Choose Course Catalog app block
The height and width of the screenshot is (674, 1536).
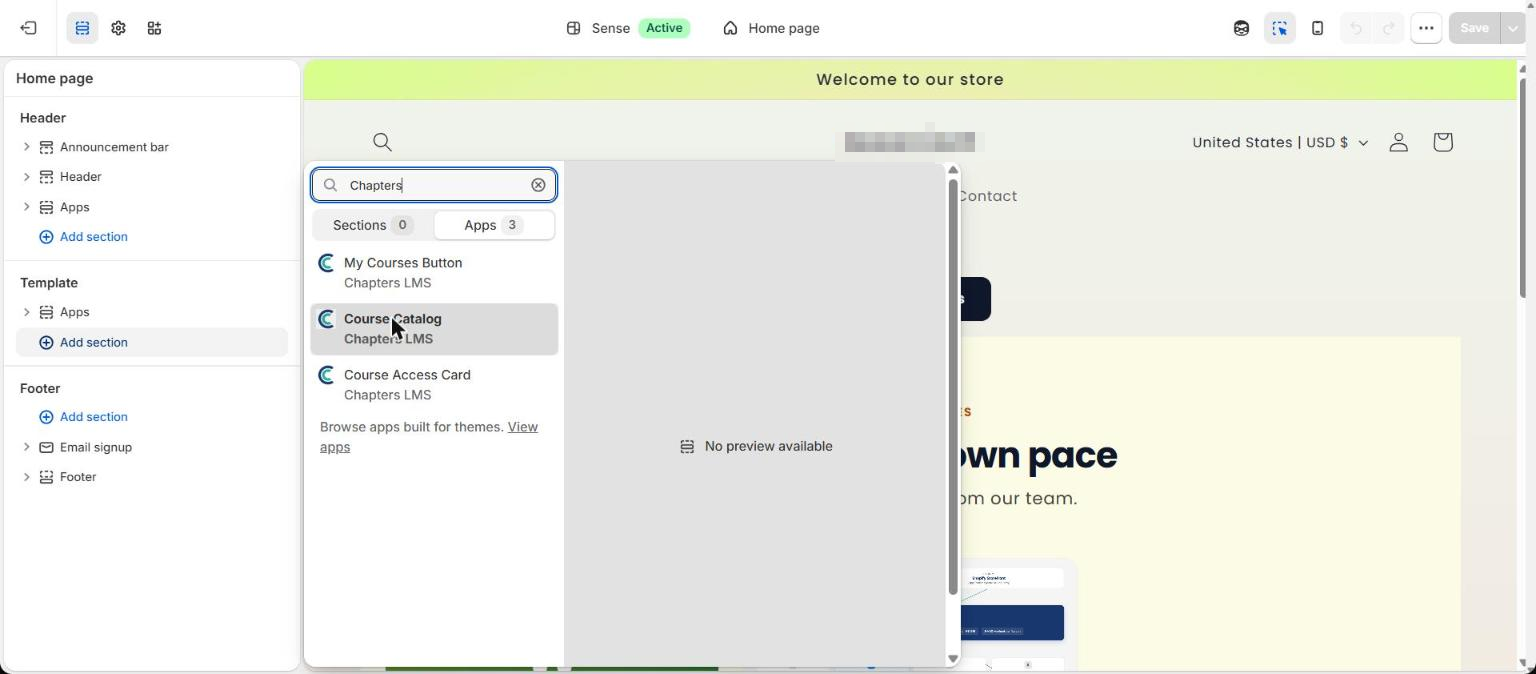pos(434,329)
